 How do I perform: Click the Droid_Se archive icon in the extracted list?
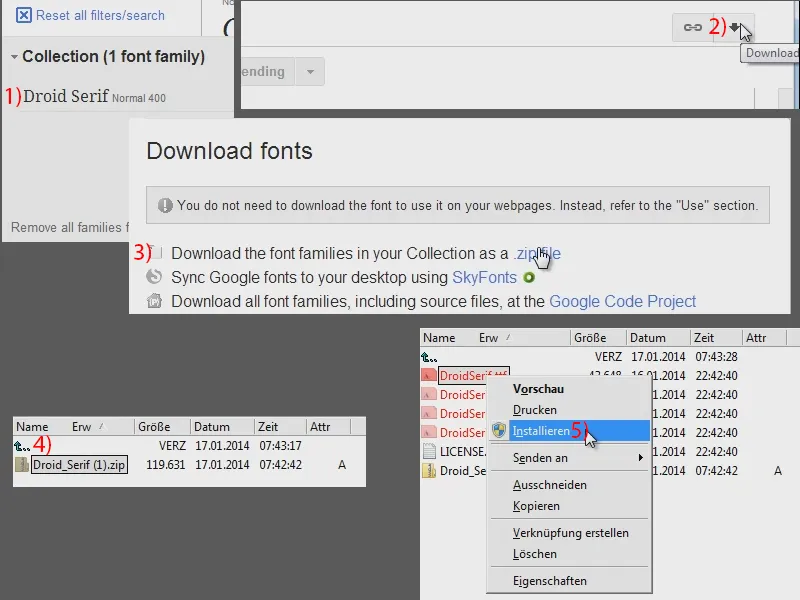click(429, 470)
